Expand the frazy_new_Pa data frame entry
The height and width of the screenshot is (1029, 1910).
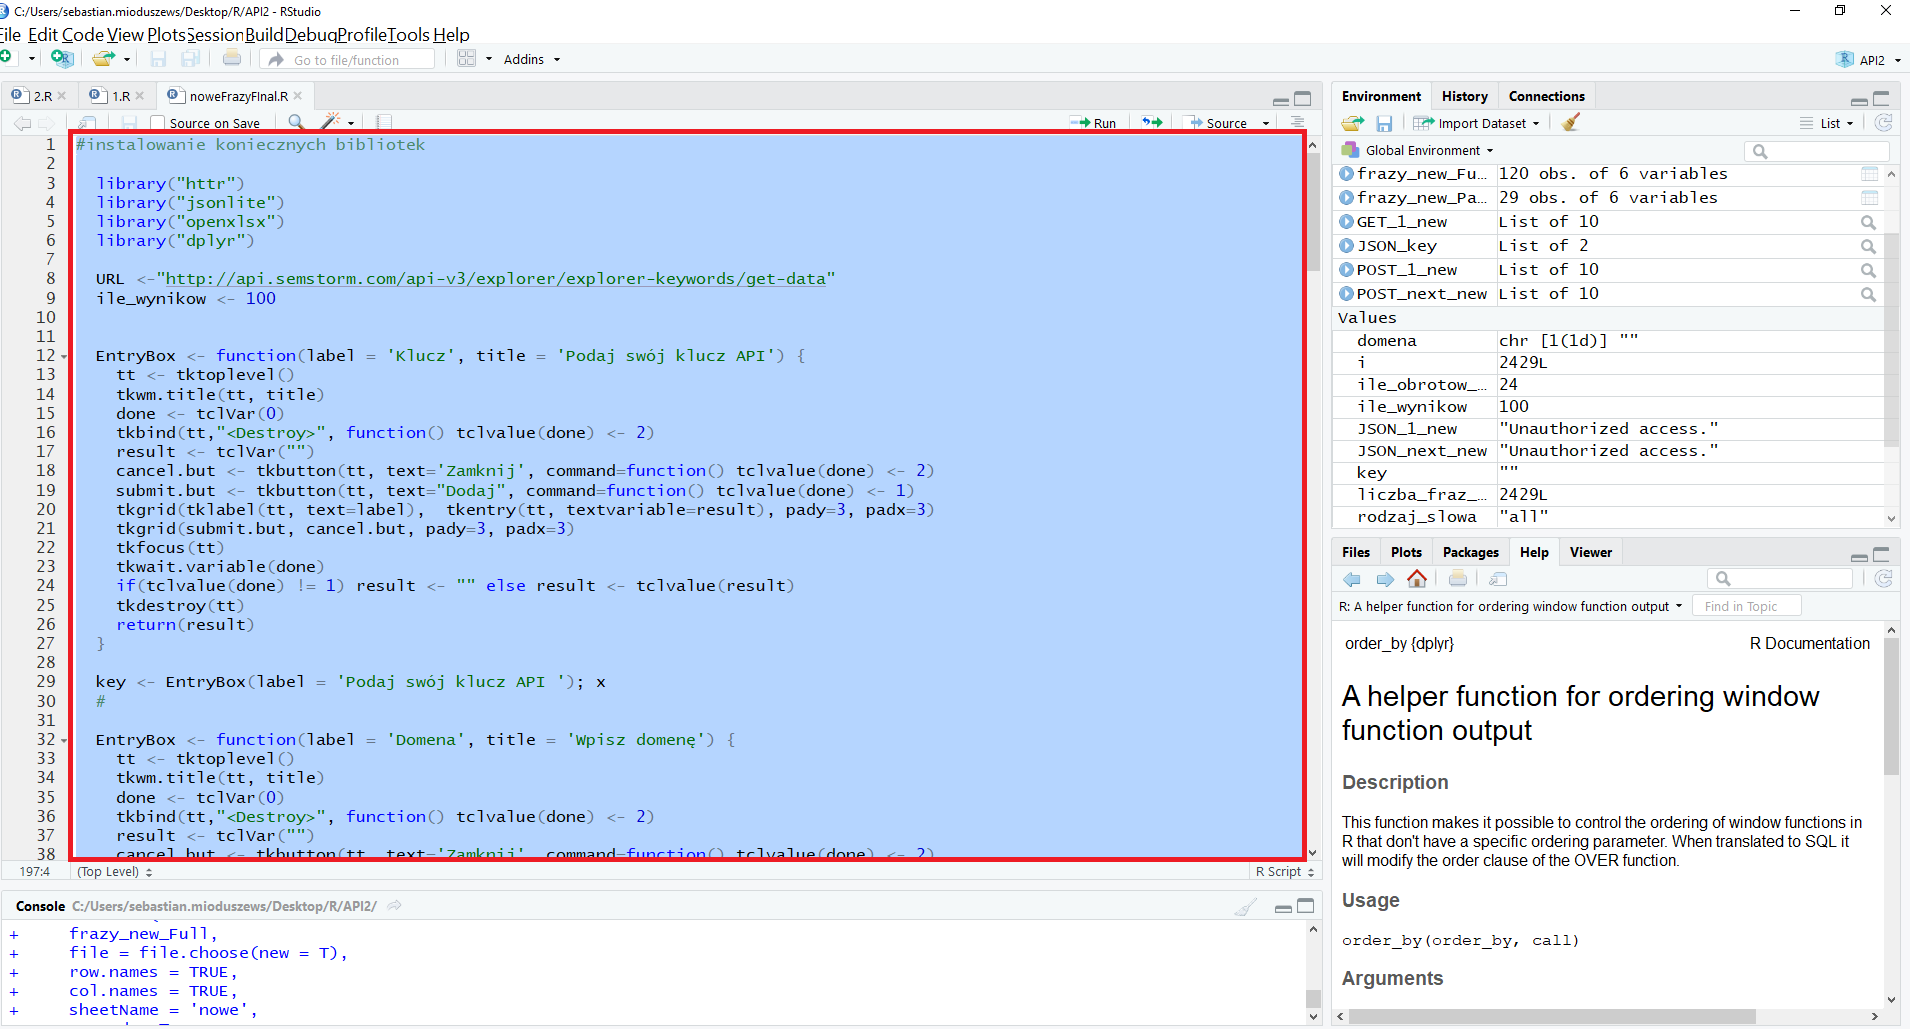point(1346,198)
